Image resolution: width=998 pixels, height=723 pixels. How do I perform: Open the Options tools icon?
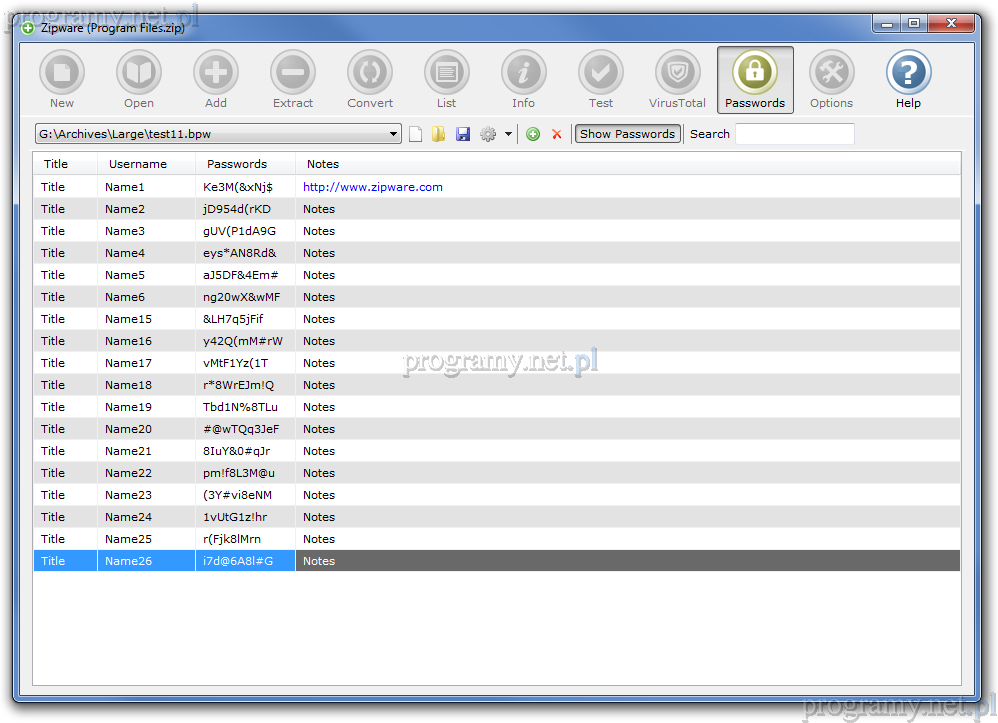tap(831, 74)
